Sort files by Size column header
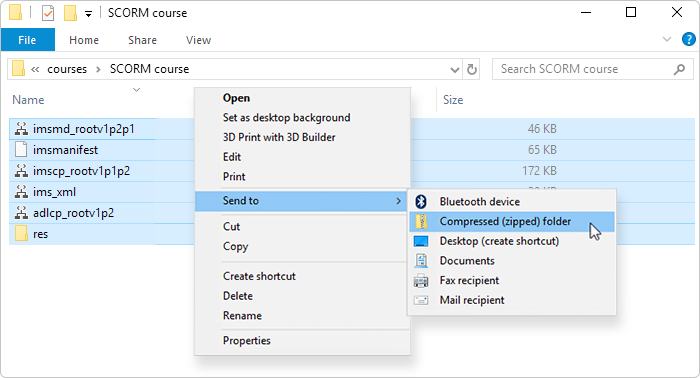Screen dimensions: 700x378 453,100
